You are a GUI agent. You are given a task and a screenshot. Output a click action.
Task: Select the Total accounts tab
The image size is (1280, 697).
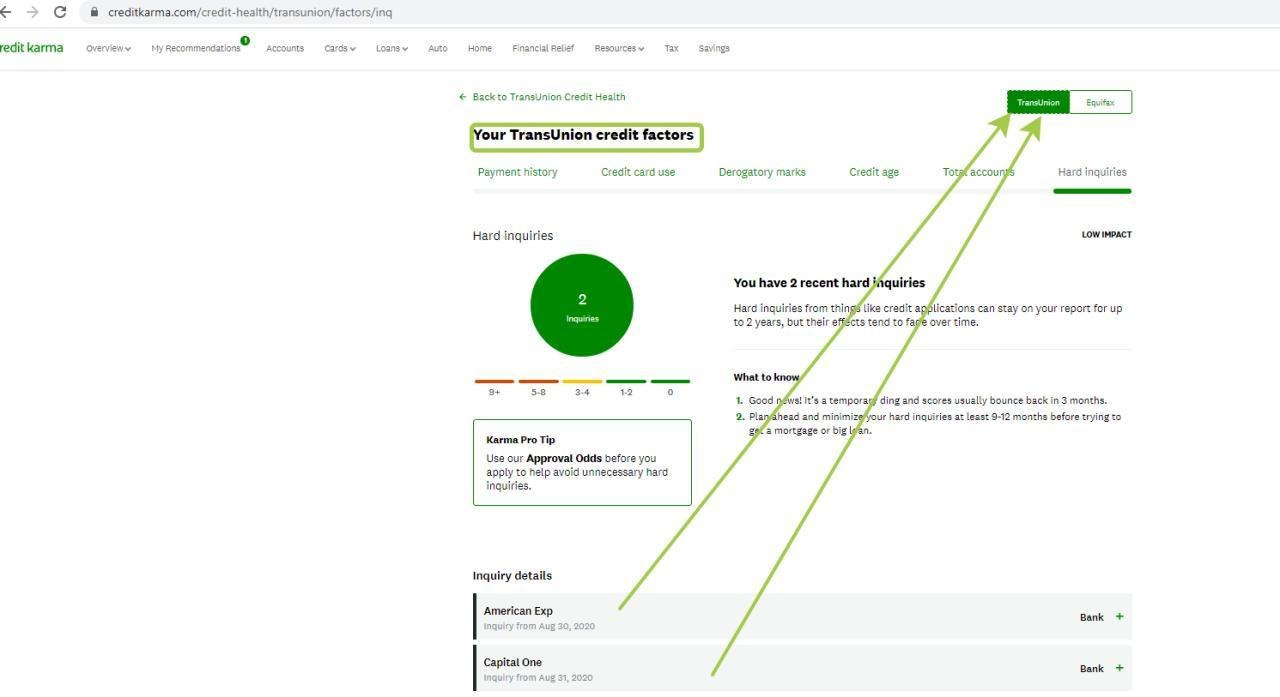pos(978,172)
